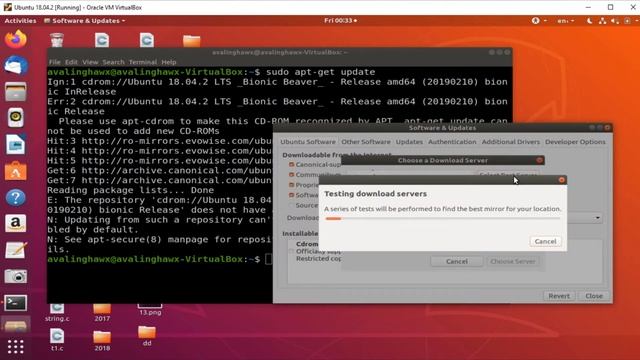Screen dimensions: 640x360
Task: Switch to the Developer Options tab
Action: tap(575, 142)
